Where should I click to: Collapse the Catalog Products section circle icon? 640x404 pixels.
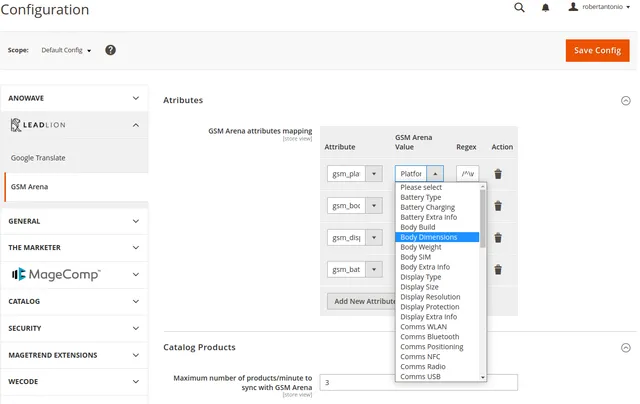(625, 348)
